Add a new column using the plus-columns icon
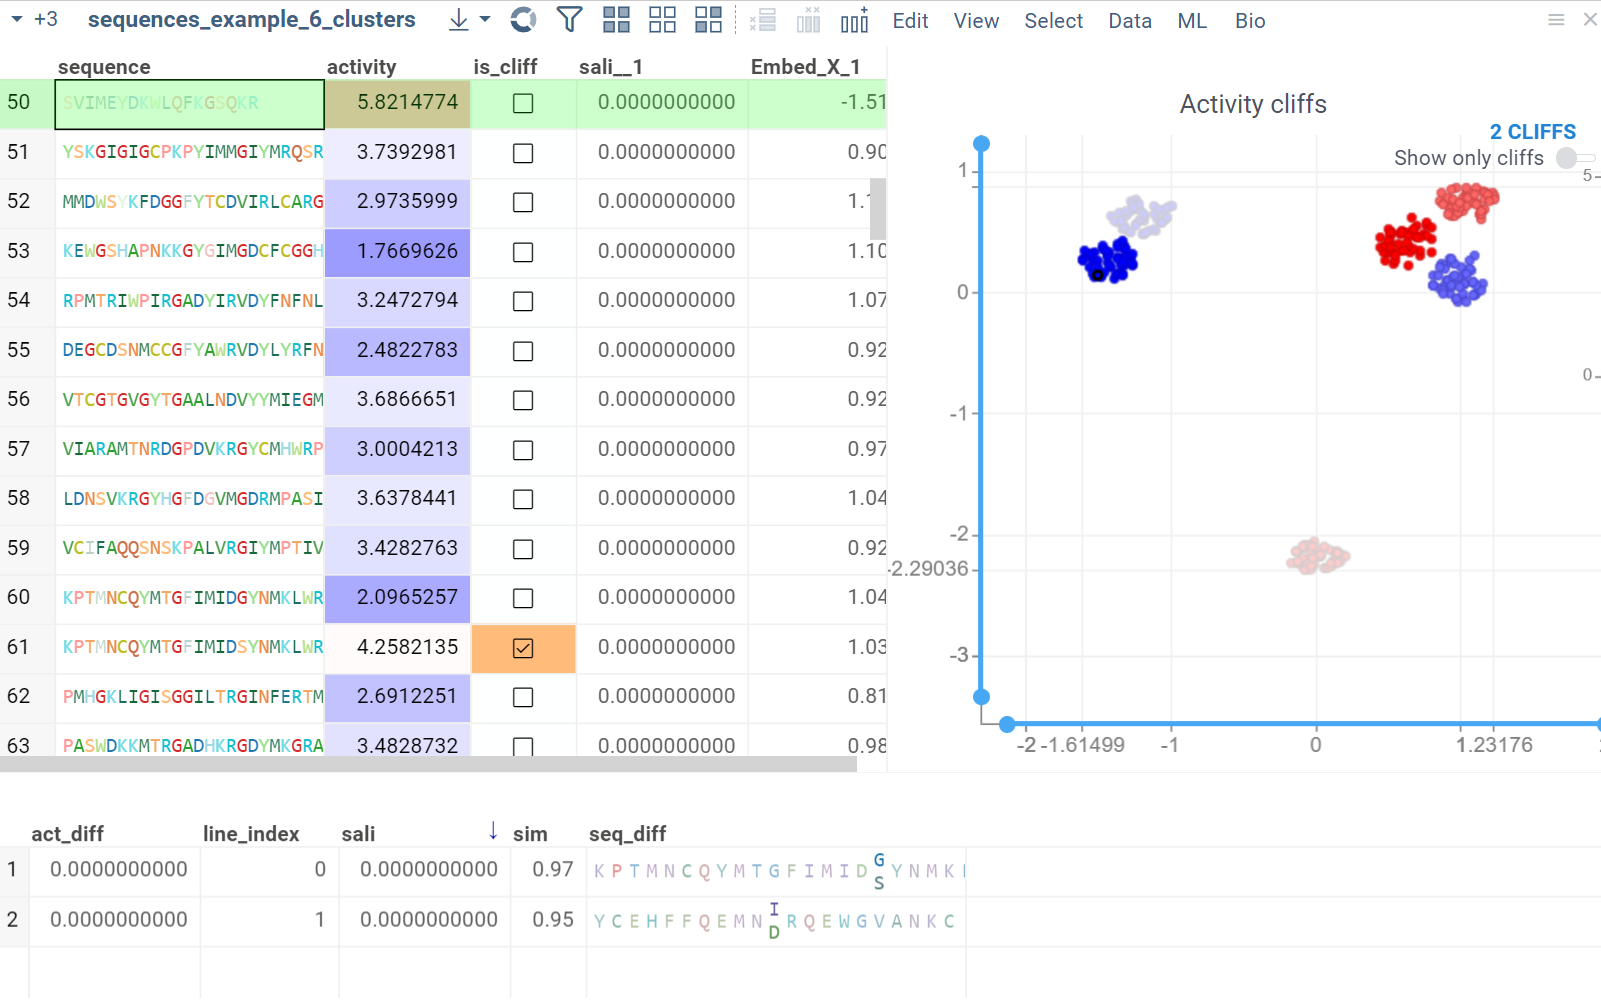Viewport: 1601px width, 1001px height. (855, 19)
